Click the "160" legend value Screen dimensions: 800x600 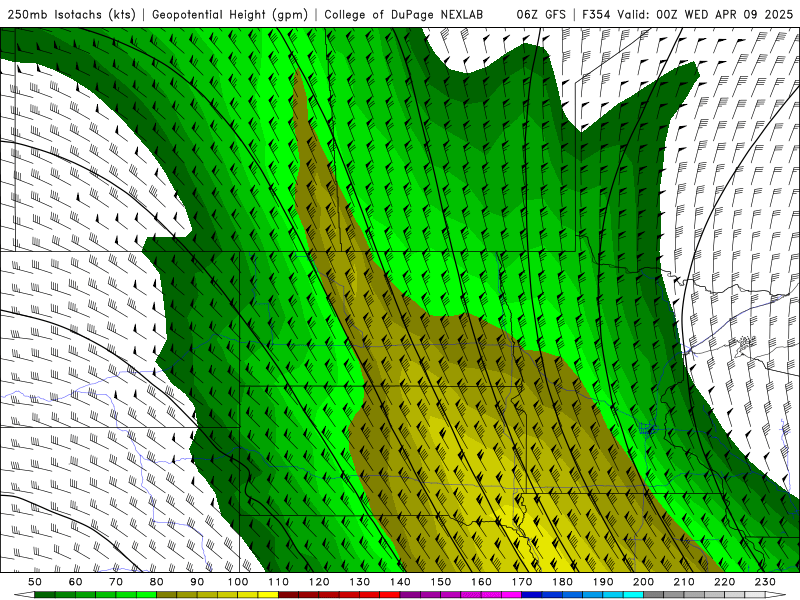coord(481,582)
